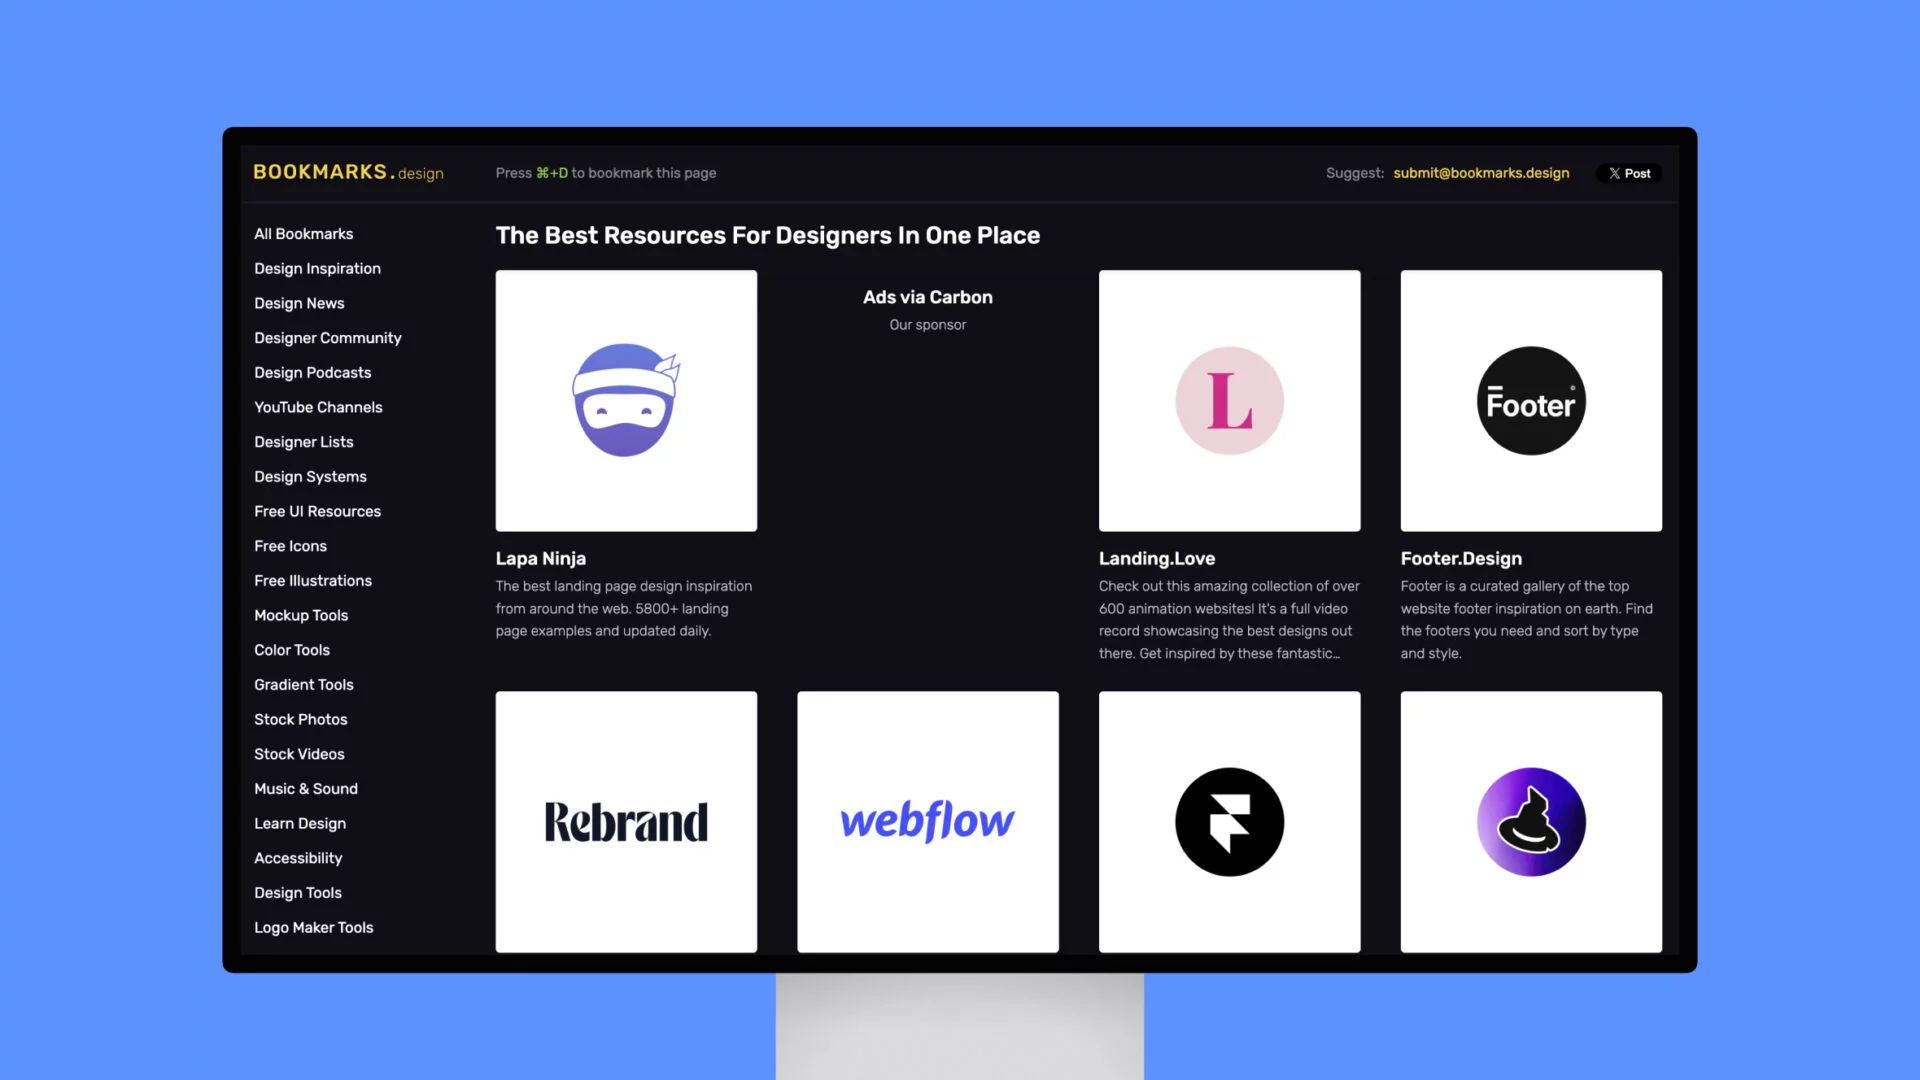Click the Lapa Ninja ninja logo icon
1920x1080 pixels.
point(625,400)
